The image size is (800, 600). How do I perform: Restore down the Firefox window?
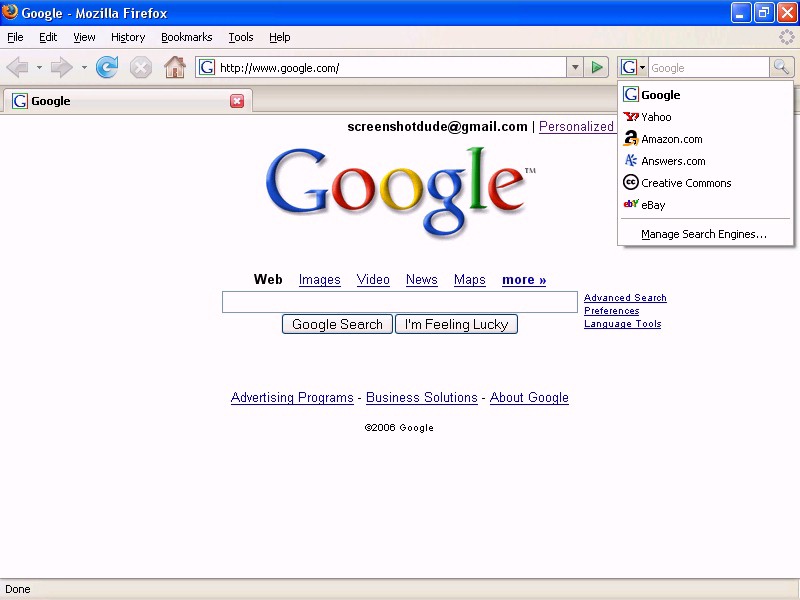point(763,13)
